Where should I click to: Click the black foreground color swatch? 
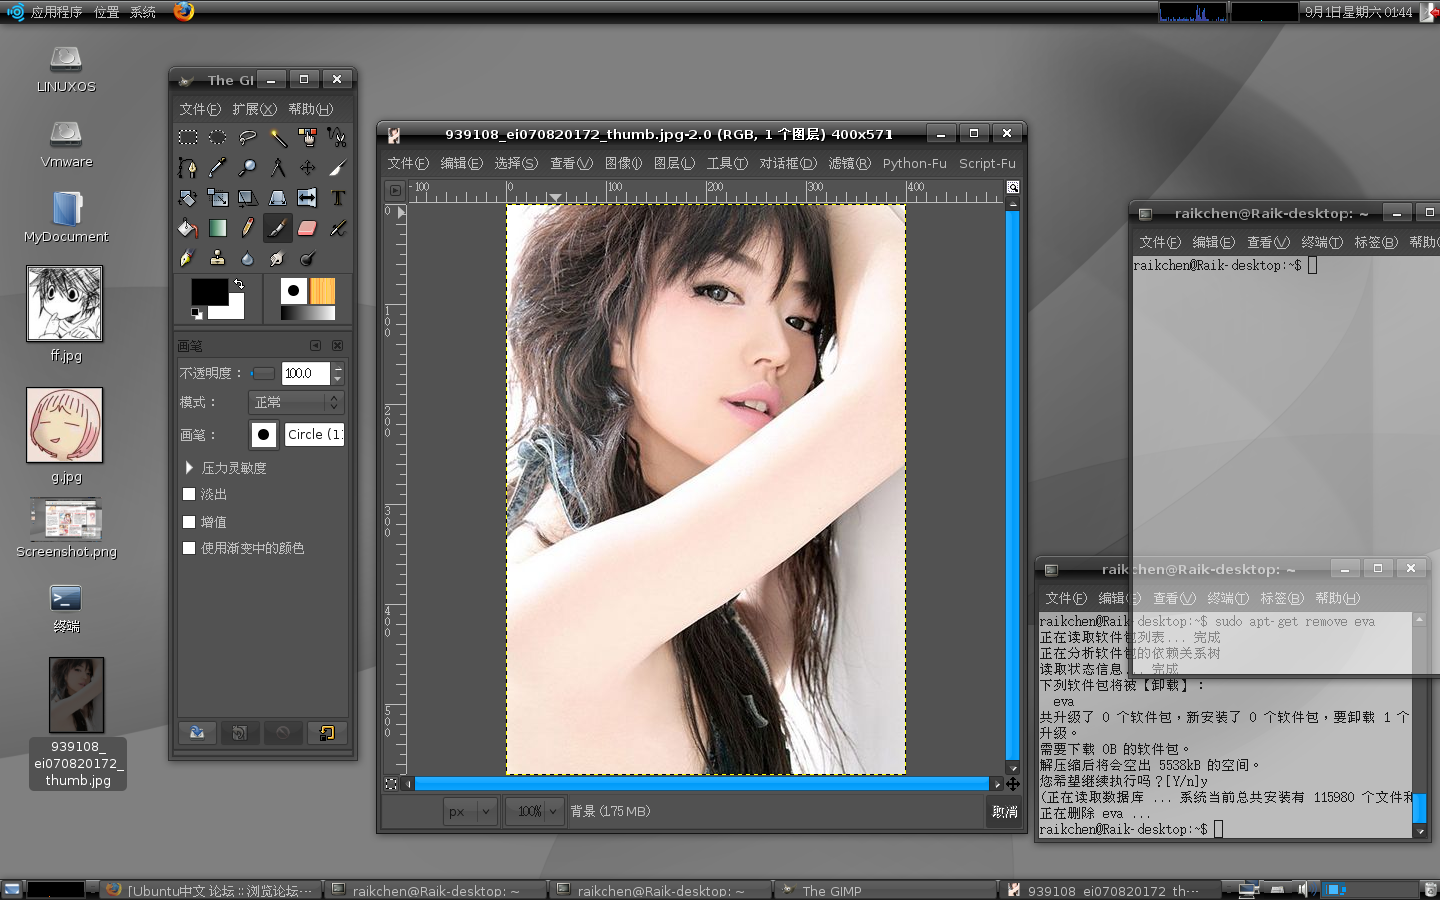209,290
